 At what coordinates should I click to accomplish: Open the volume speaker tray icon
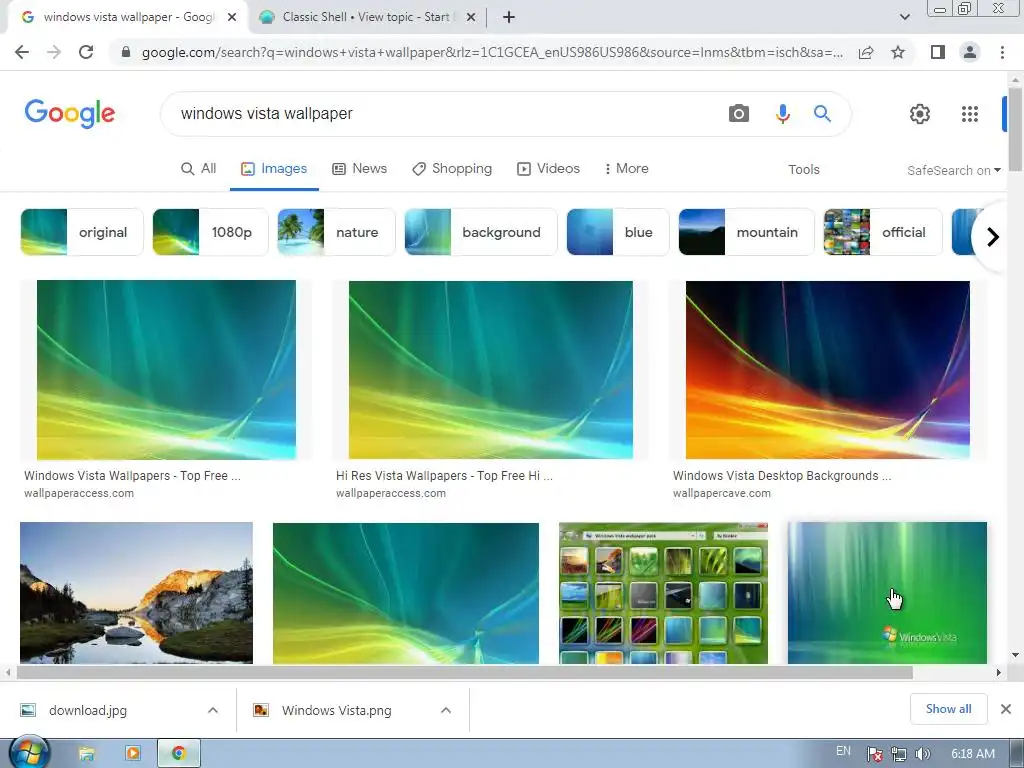point(922,754)
